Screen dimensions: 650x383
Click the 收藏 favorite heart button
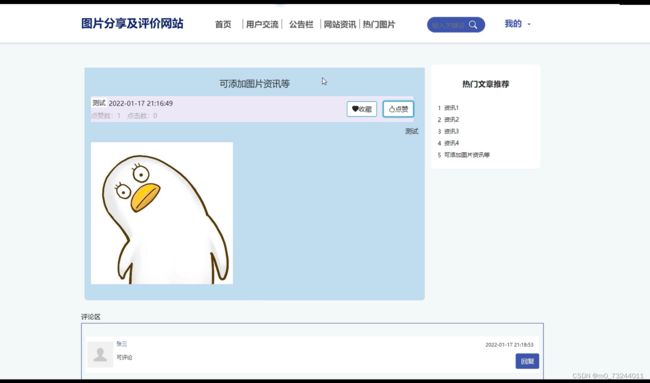(361, 109)
